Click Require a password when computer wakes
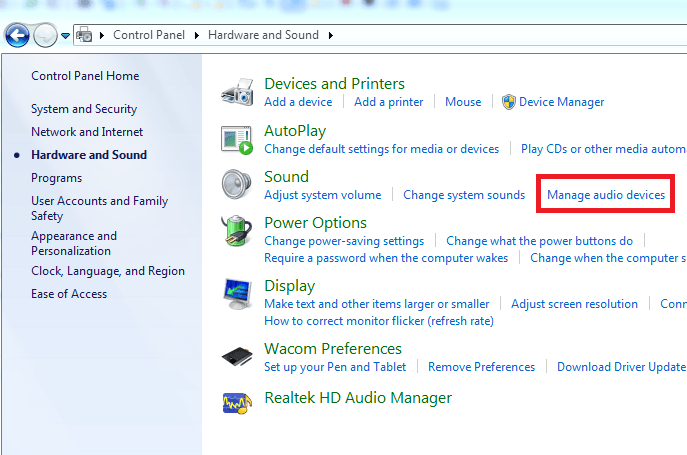The image size is (687, 455). pos(386,258)
